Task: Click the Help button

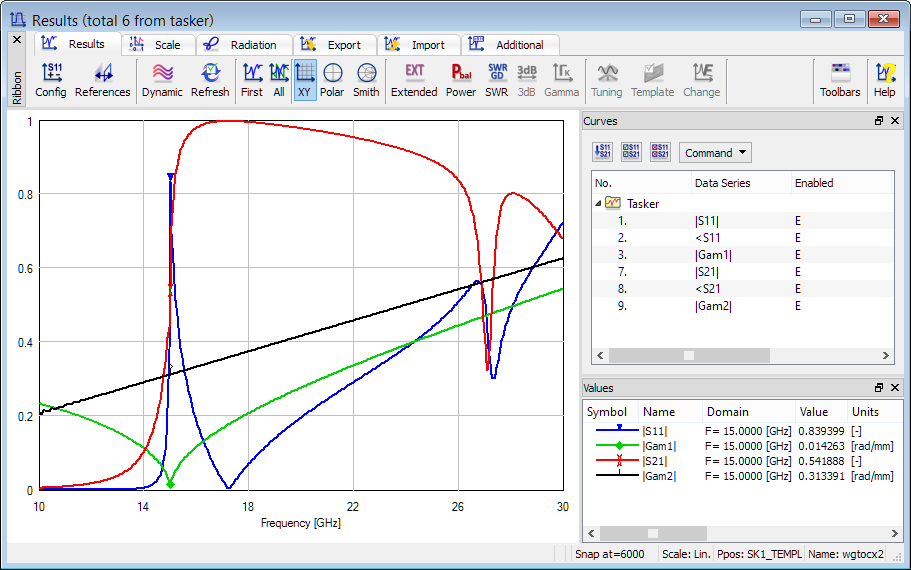Action: [x=885, y=80]
